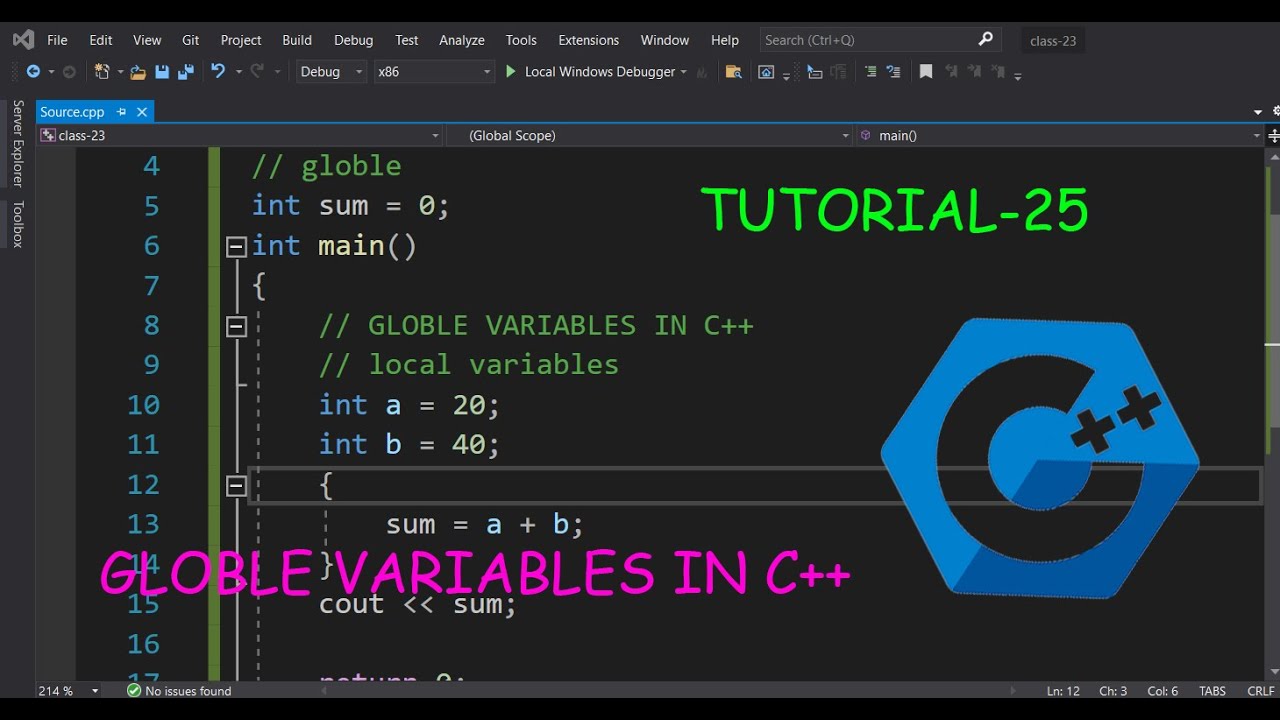Click the Visual Studio logo icon
This screenshot has width=1280, height=720.
point(23,40)
